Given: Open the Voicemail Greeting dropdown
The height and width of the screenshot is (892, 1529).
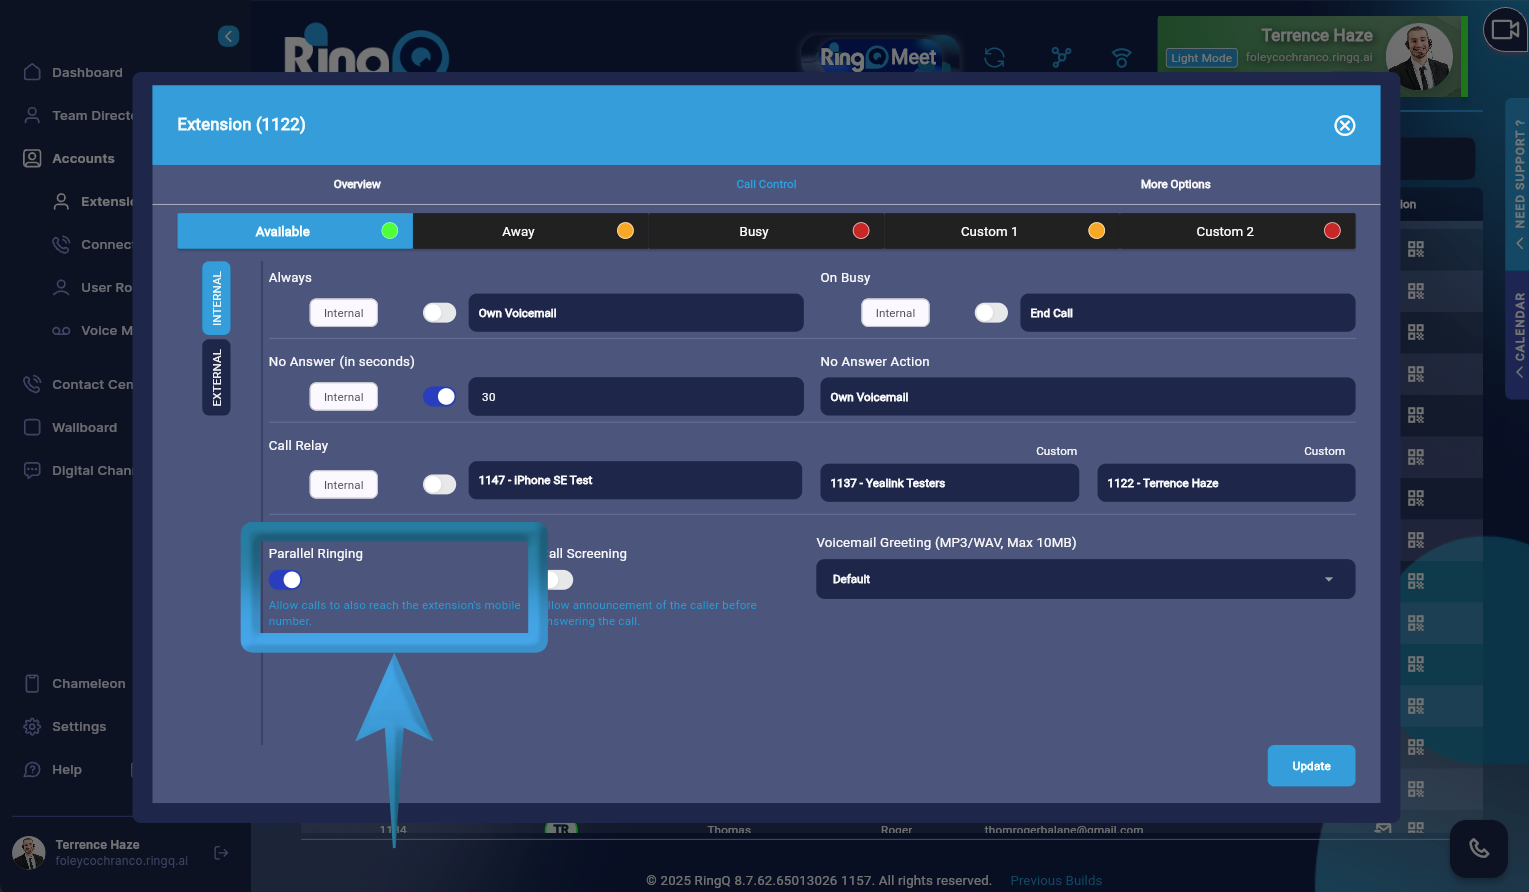Looking at the screenshot, I should point(1085,579).
